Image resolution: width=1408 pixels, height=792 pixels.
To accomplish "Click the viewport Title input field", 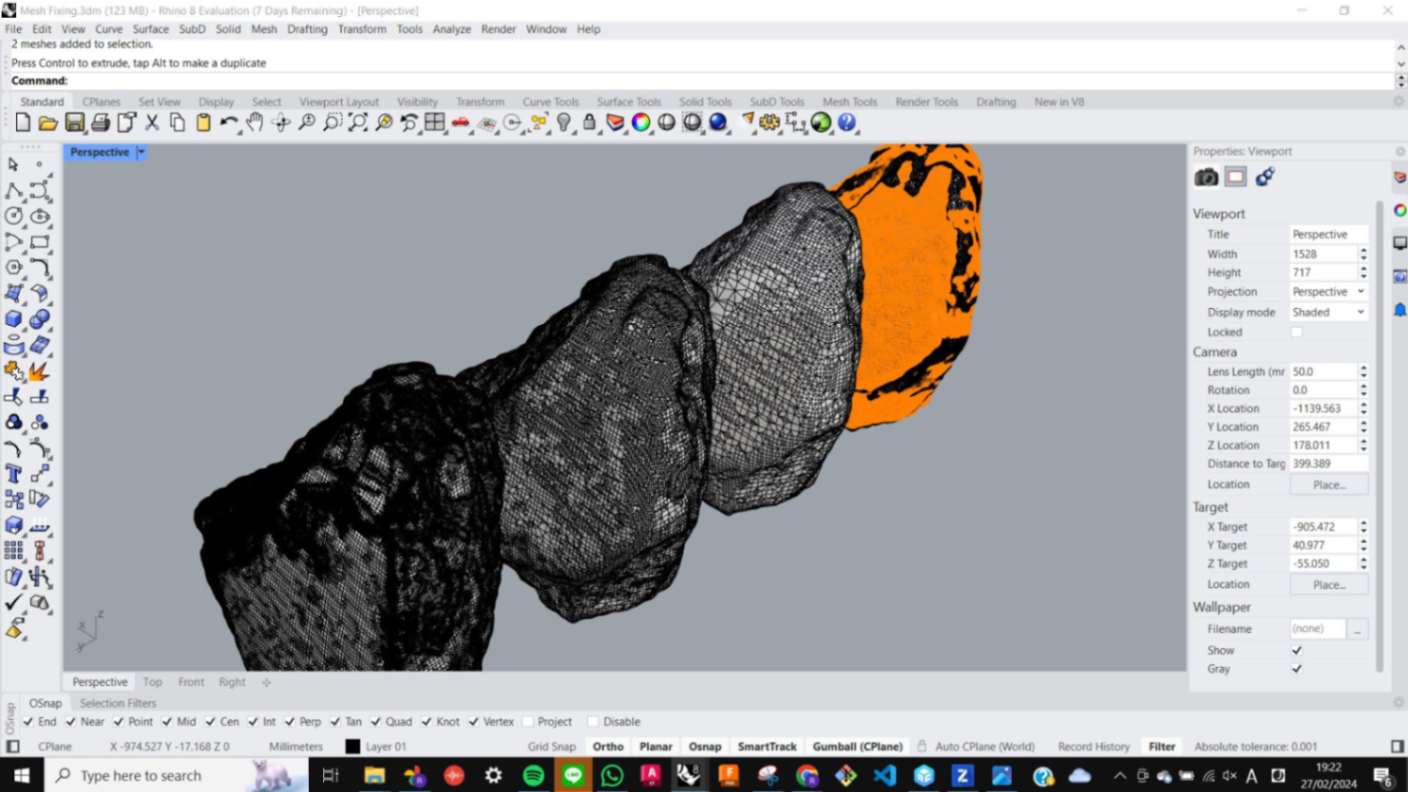I will (1329, 234).
